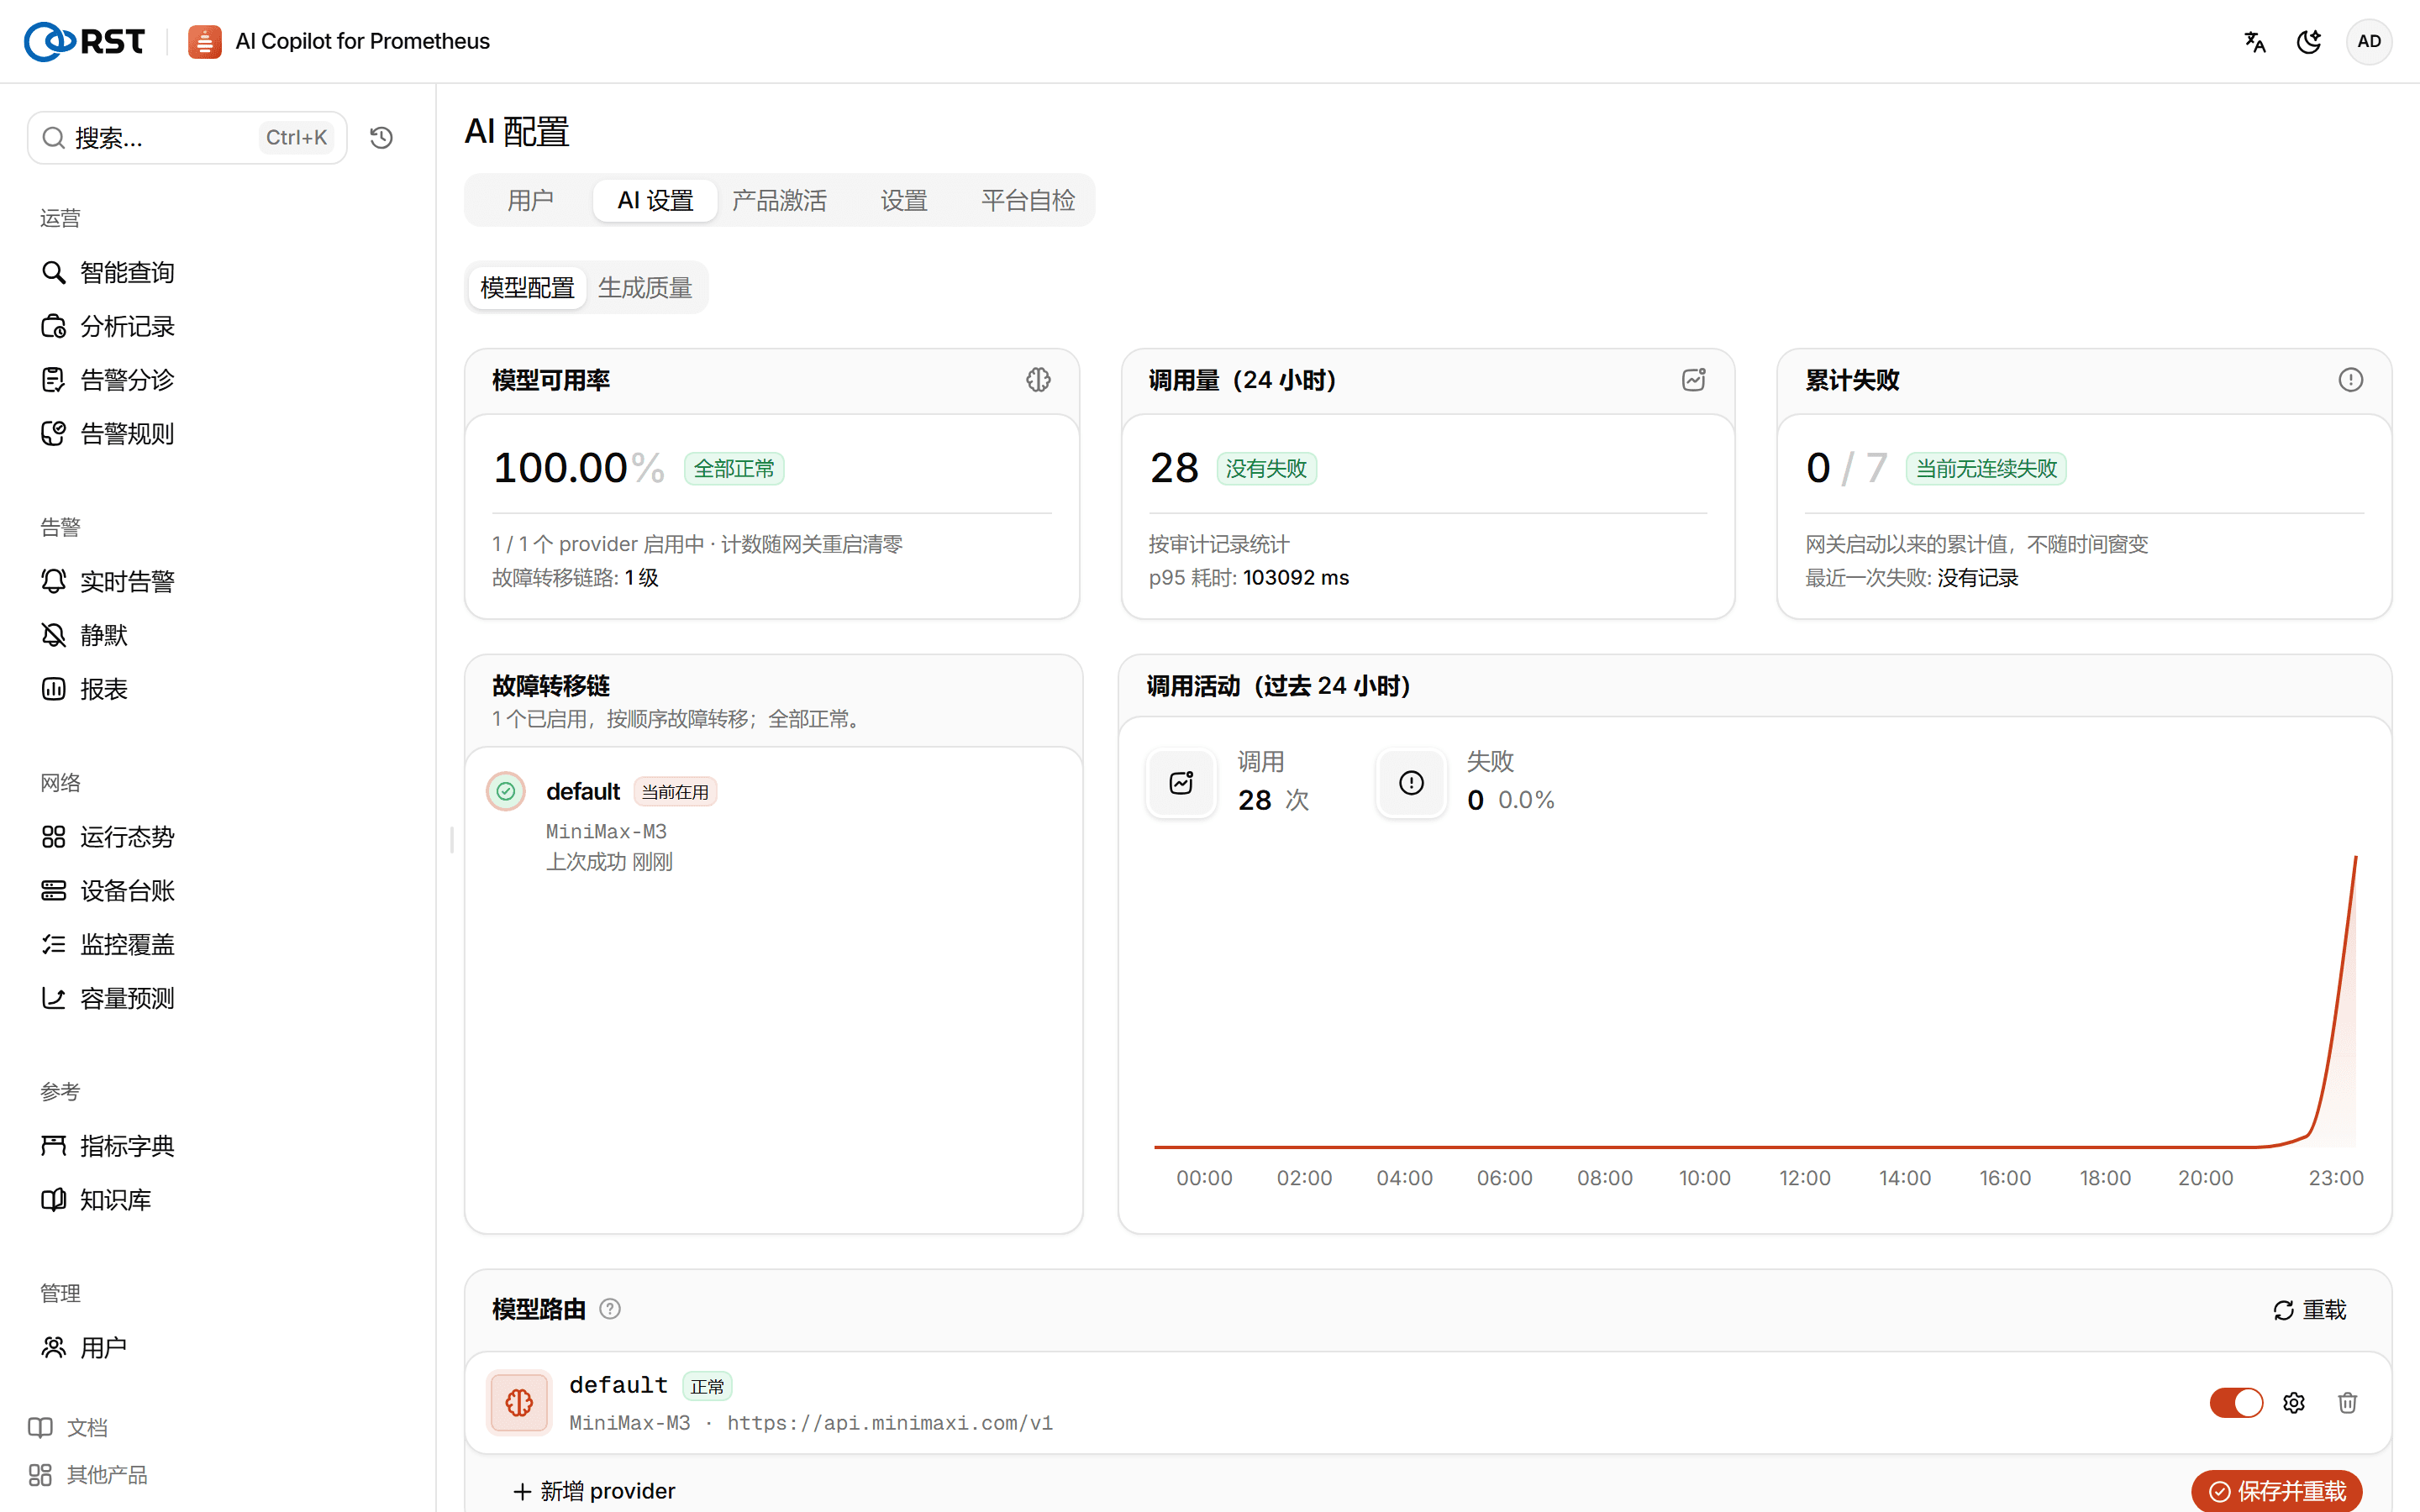This screenshot has height=1512, width=2420.
Task: Click the default provider brain thumbnail icon
Action: tap(519, 1403)
